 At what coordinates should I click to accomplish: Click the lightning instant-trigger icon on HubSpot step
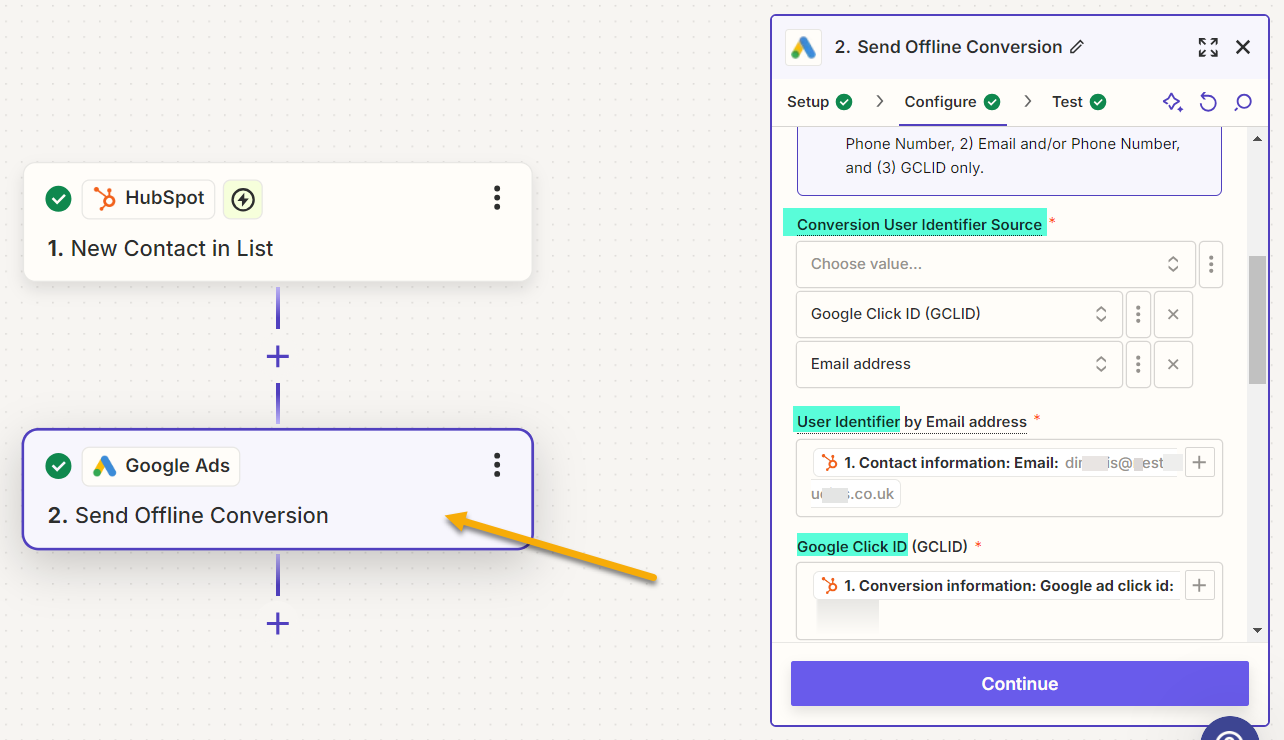point(243,200)
